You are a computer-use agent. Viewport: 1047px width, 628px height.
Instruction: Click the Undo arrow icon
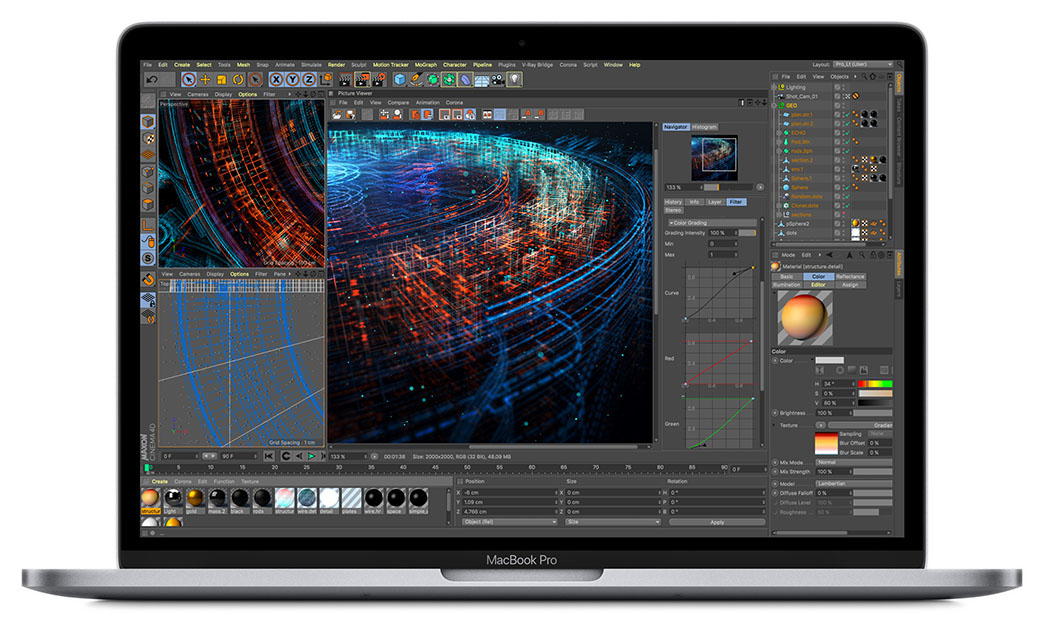[152, 79]
